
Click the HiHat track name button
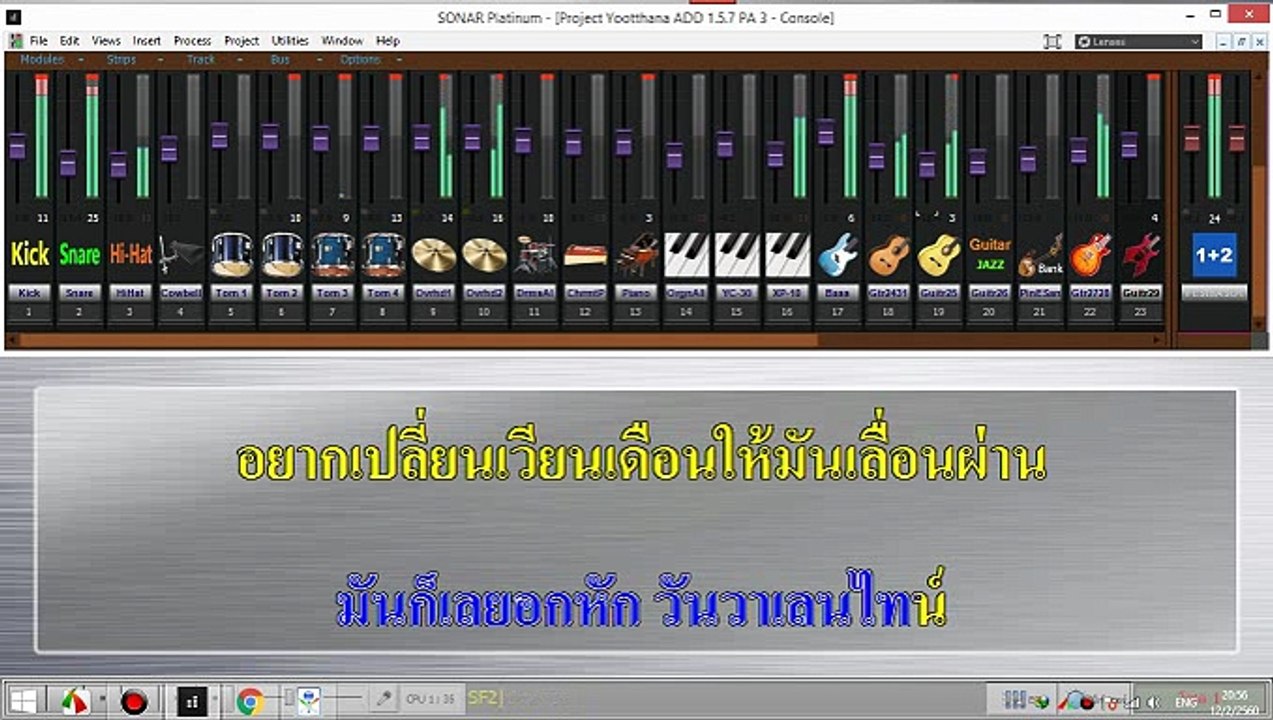pyautogui.click(x=131, y=293)
